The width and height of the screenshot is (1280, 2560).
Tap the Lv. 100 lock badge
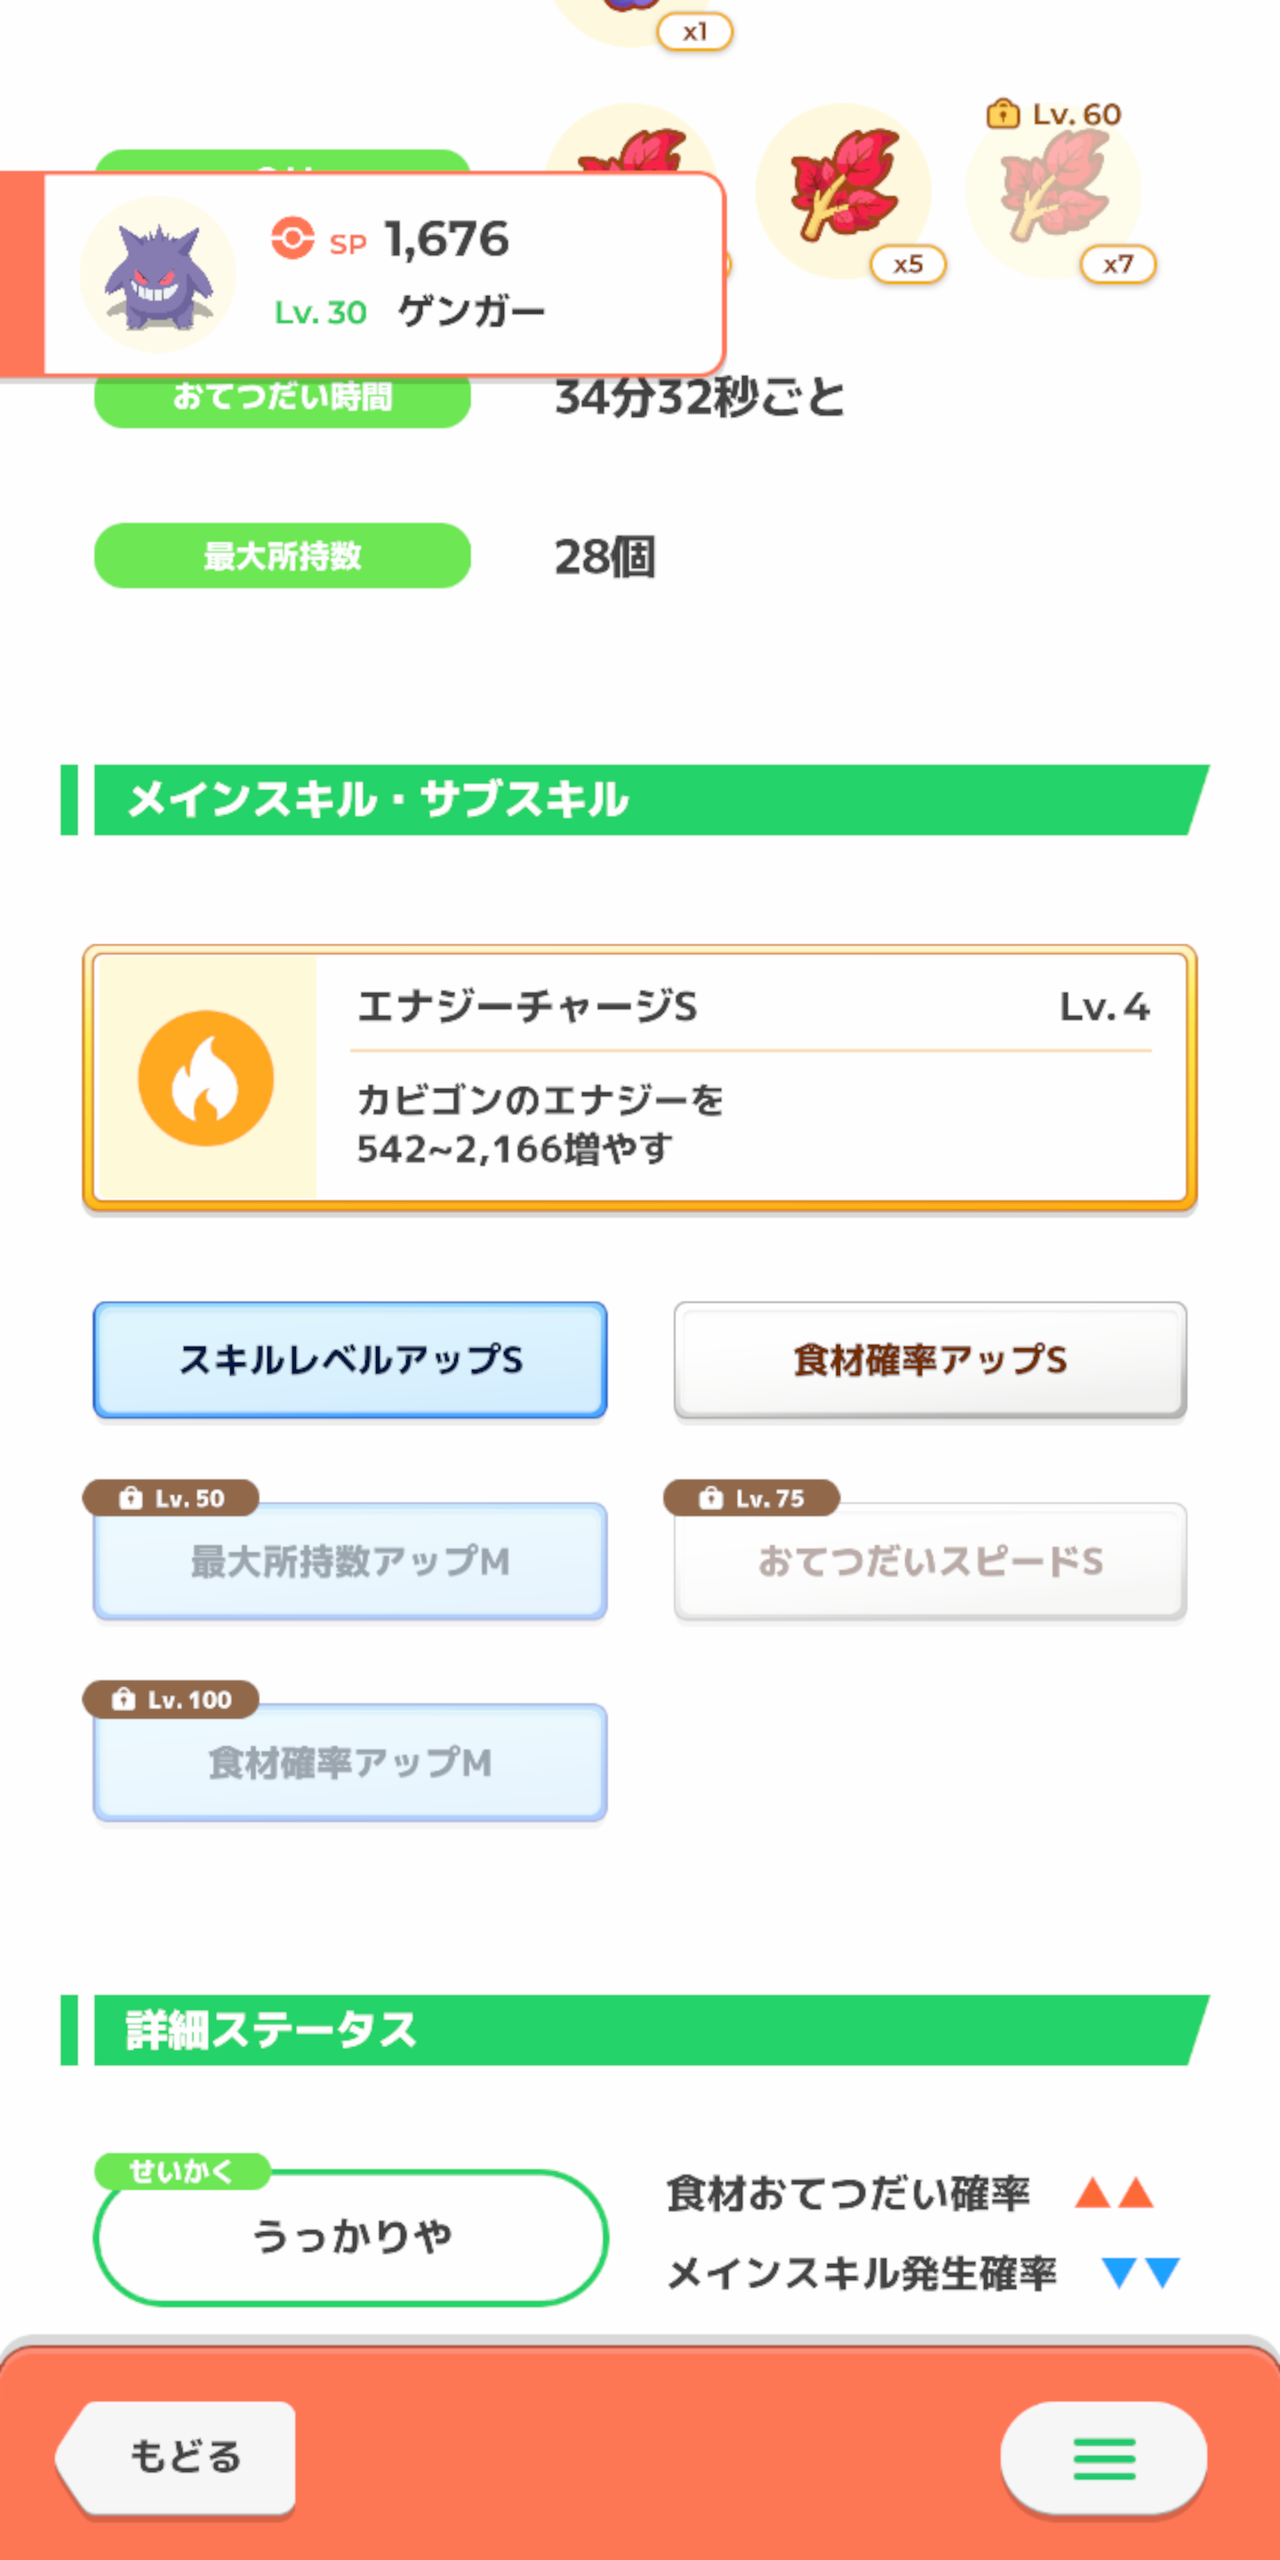pyautogui.click(x=171, y=1699)
